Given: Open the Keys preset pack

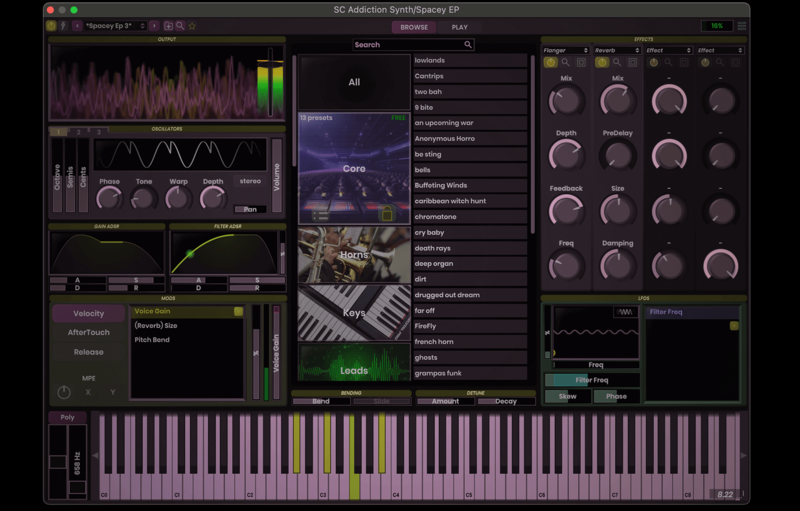Looking at the screenshot, I should [x=354, y=313].
